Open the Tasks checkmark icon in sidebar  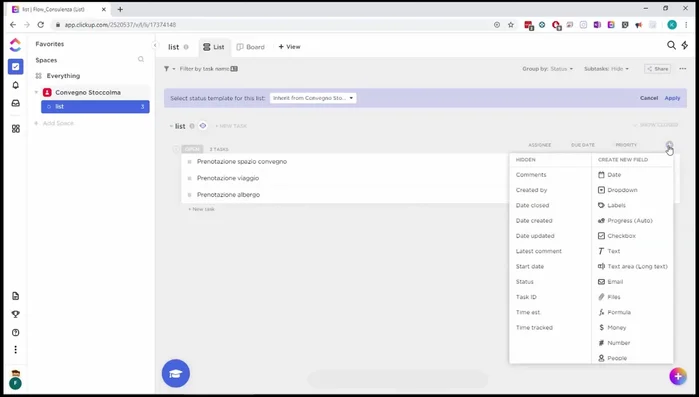(16, 66)
